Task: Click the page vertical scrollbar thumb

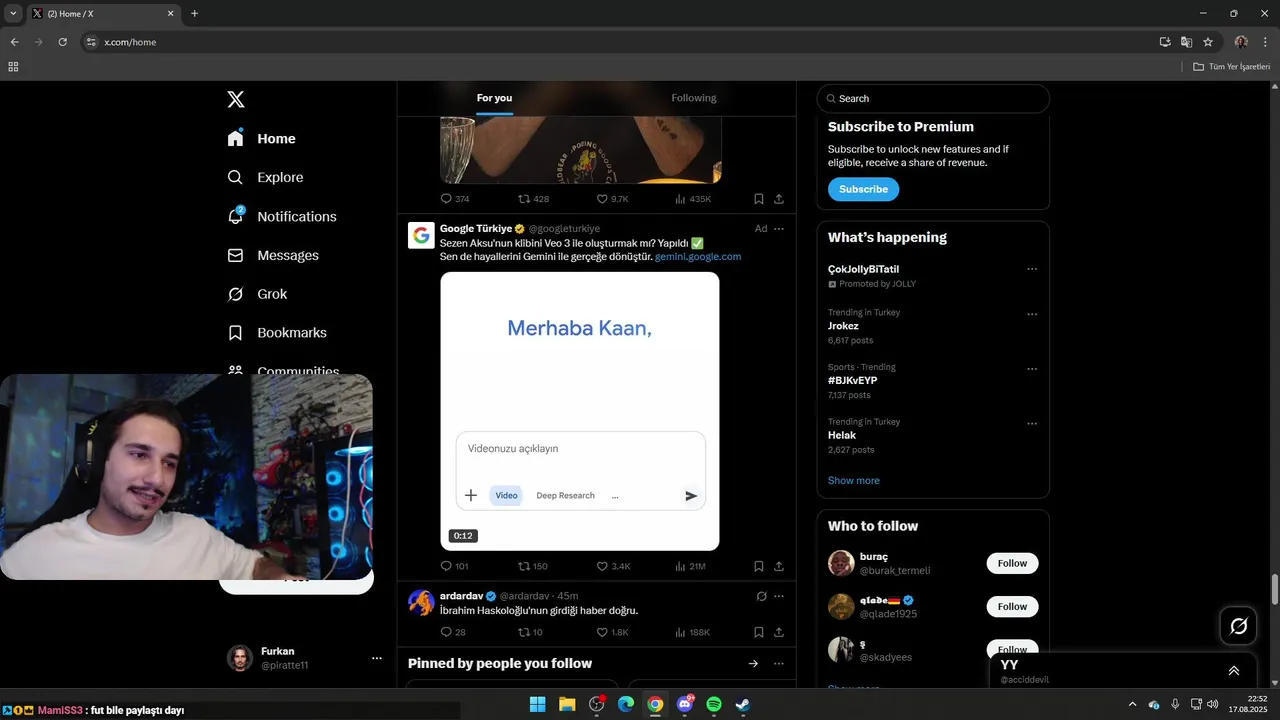Action: point(1274,590)
